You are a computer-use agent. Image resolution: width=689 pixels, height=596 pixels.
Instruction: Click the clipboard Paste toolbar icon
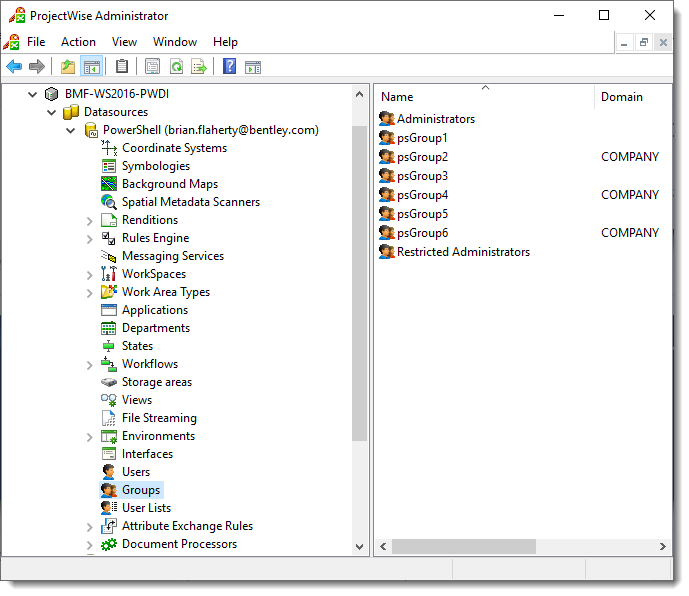(x=122, y=67)
